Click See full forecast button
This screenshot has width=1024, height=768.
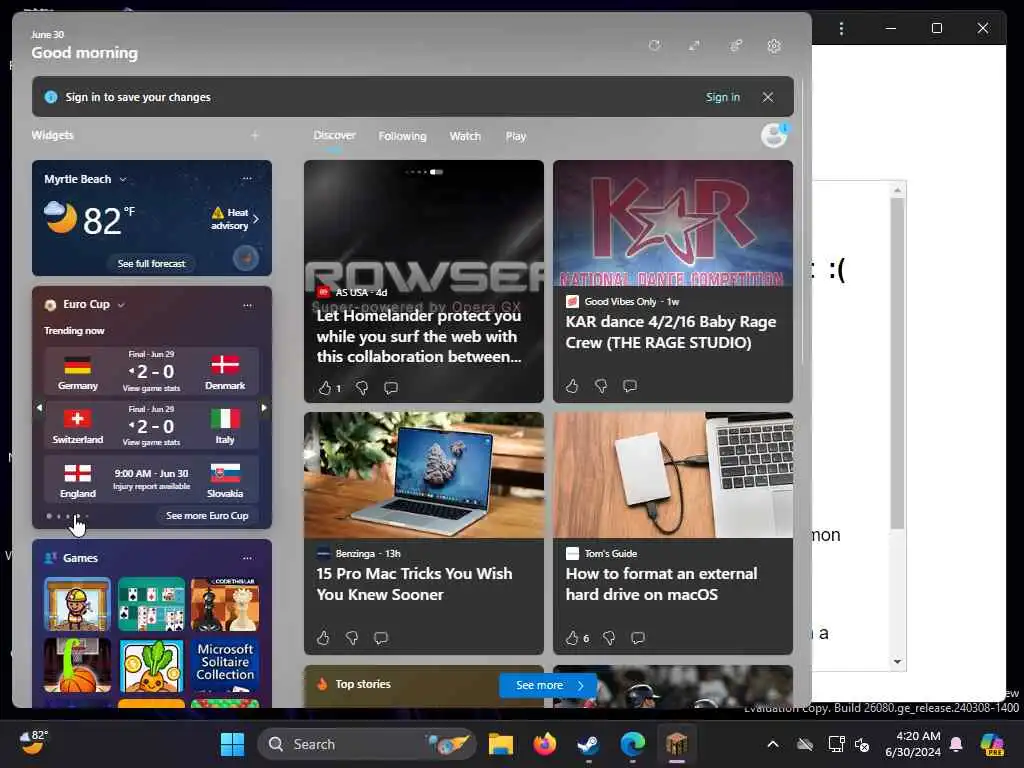[x=152, y=263]
